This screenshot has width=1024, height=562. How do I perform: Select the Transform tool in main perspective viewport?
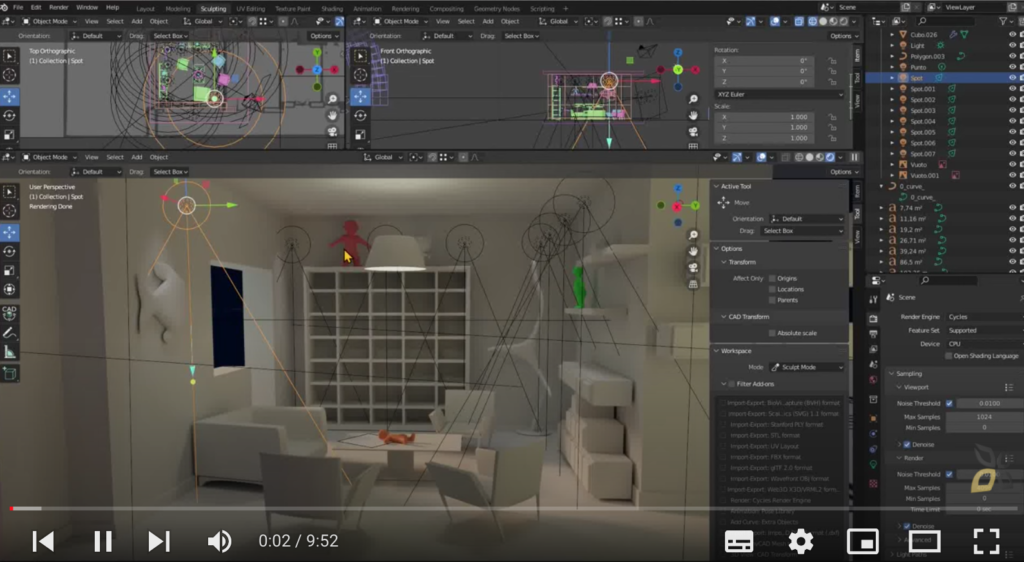point(9,289)
